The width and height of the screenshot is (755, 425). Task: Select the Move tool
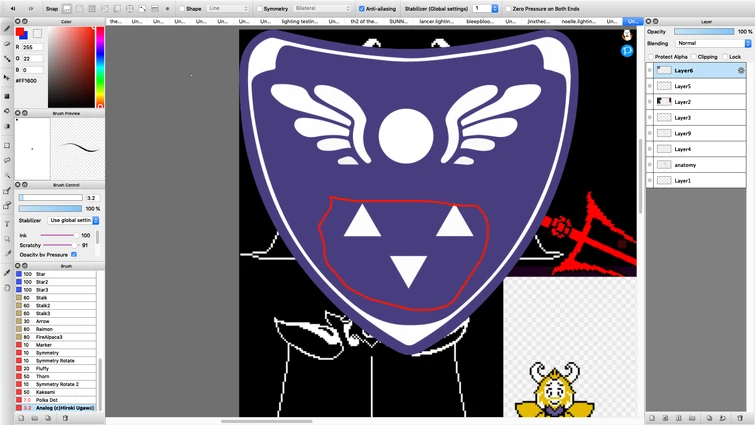click(x=7, y=77)
